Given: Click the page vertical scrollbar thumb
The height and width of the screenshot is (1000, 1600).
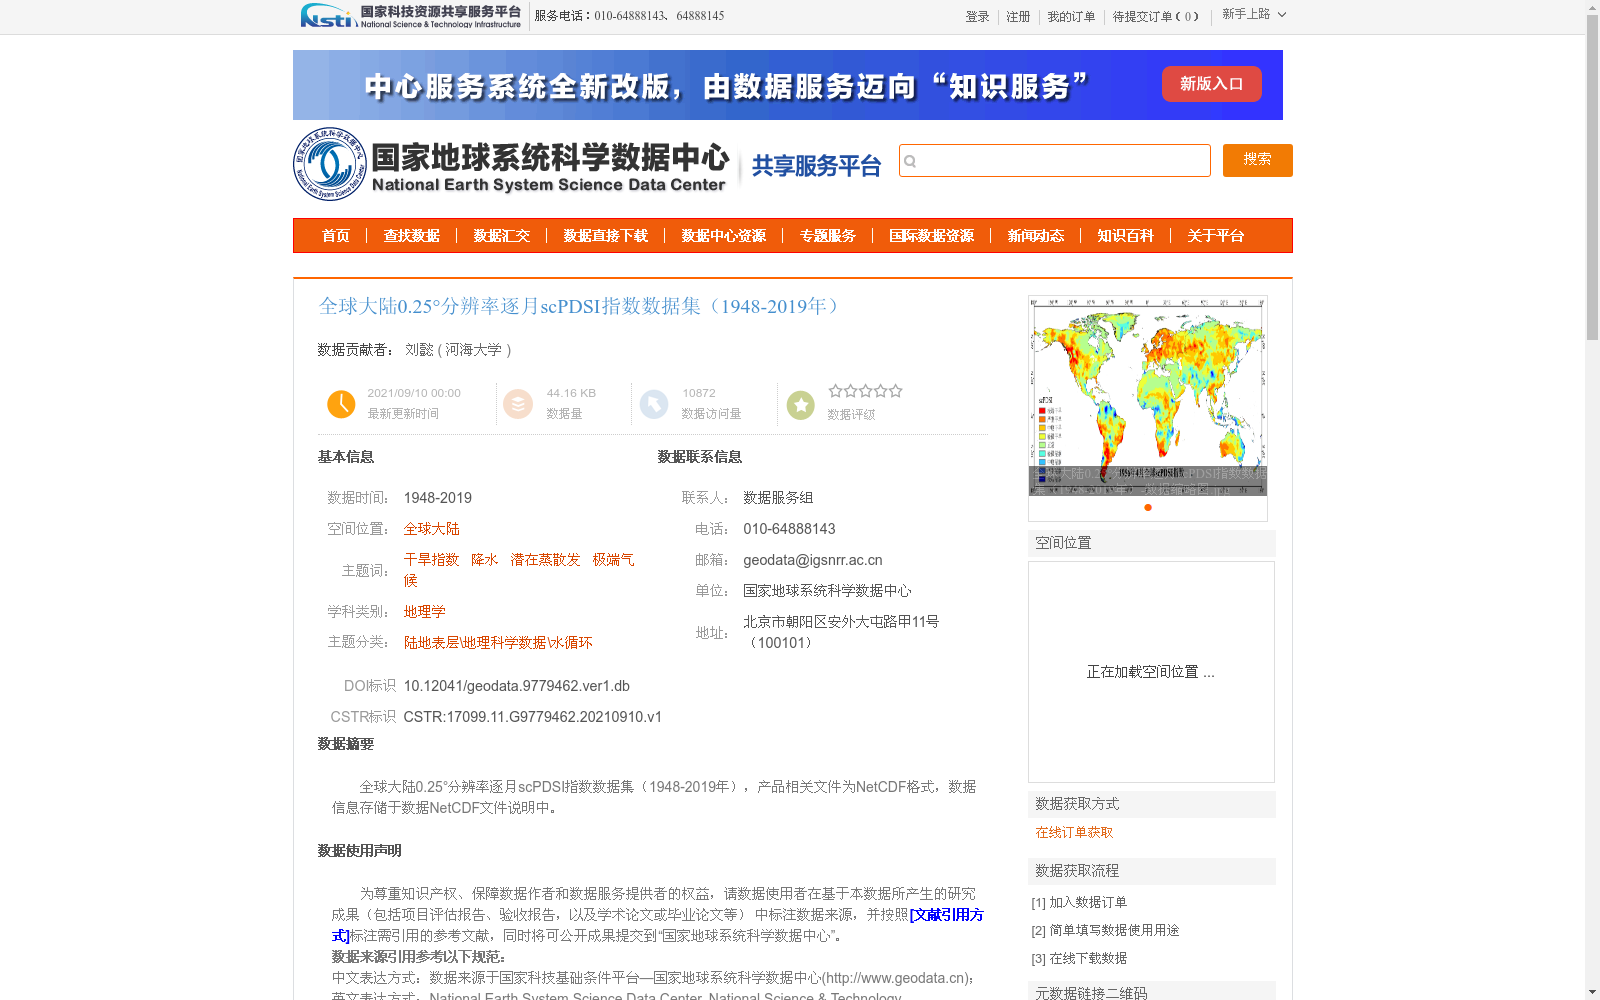Looking at the screenshot, I should point(1592,177).
